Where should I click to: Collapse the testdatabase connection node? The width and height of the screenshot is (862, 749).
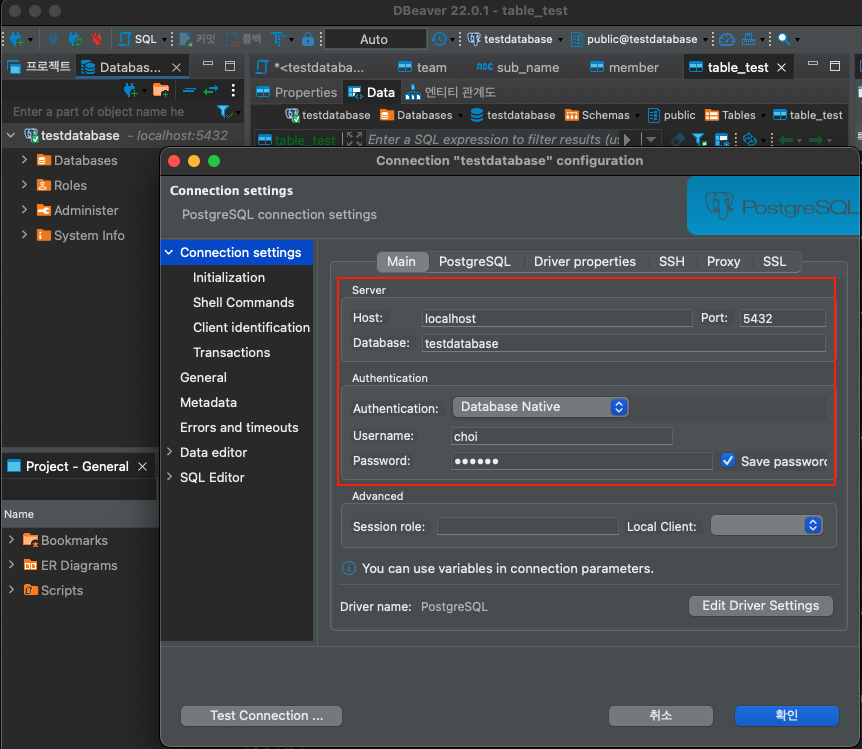point(10,135)
